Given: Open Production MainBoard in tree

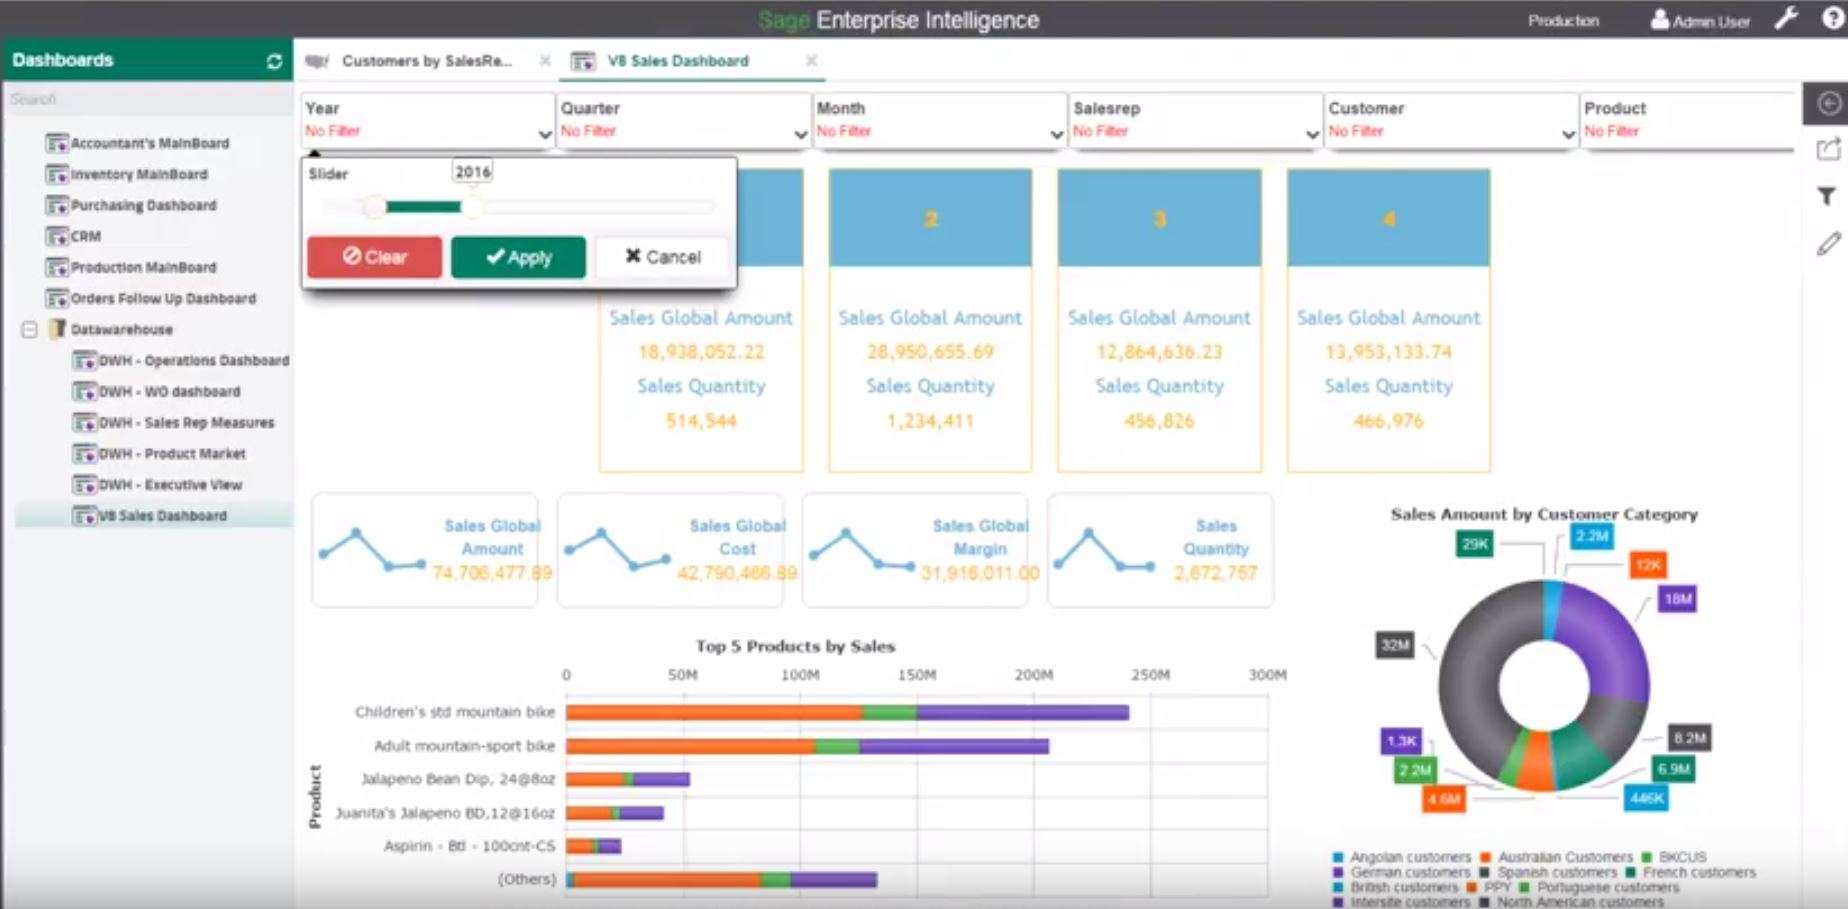Looking at the screenshot, I should click(143, 267).
